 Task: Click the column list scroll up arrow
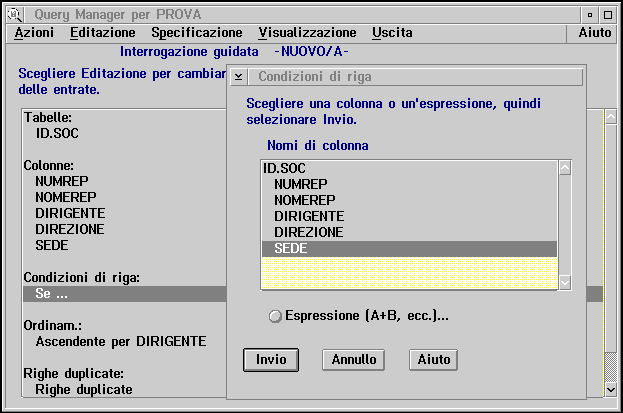565,169
